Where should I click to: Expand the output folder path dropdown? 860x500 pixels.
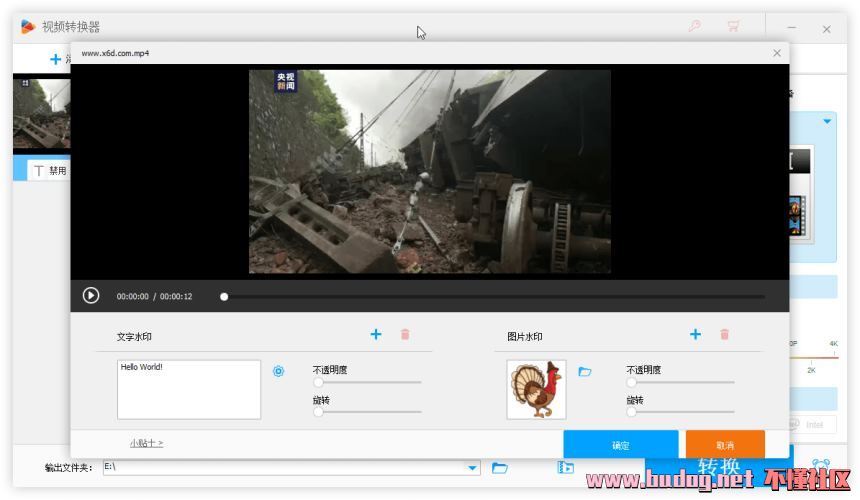(x=472, y=468)
